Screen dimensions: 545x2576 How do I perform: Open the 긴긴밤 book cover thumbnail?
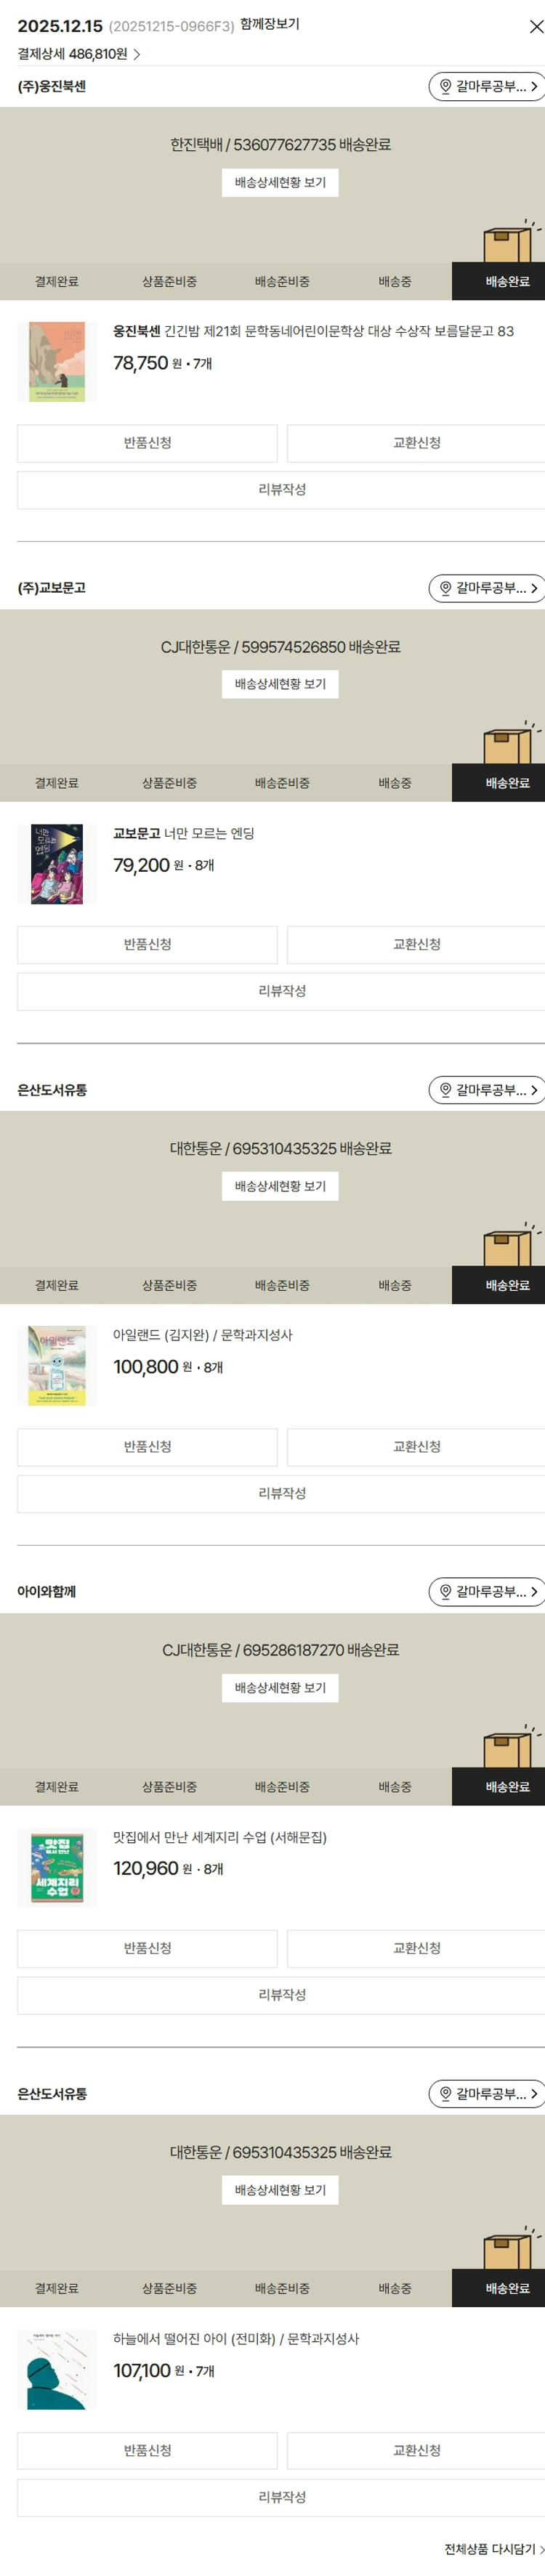point(57,362)
